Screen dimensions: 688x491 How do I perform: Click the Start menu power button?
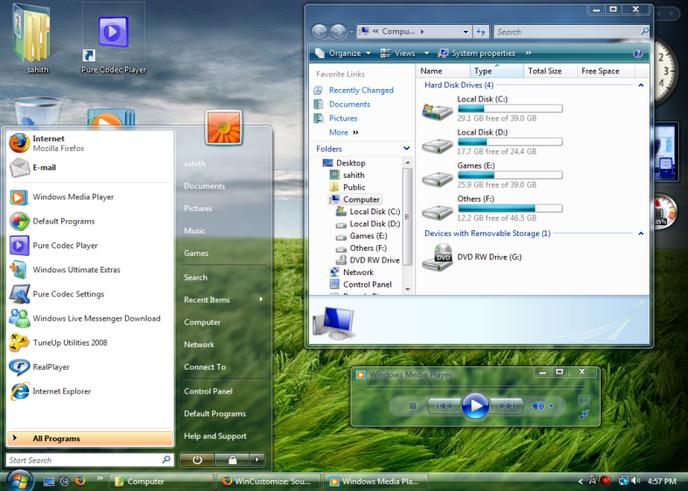pyautogui.click(x=197, y=460)
